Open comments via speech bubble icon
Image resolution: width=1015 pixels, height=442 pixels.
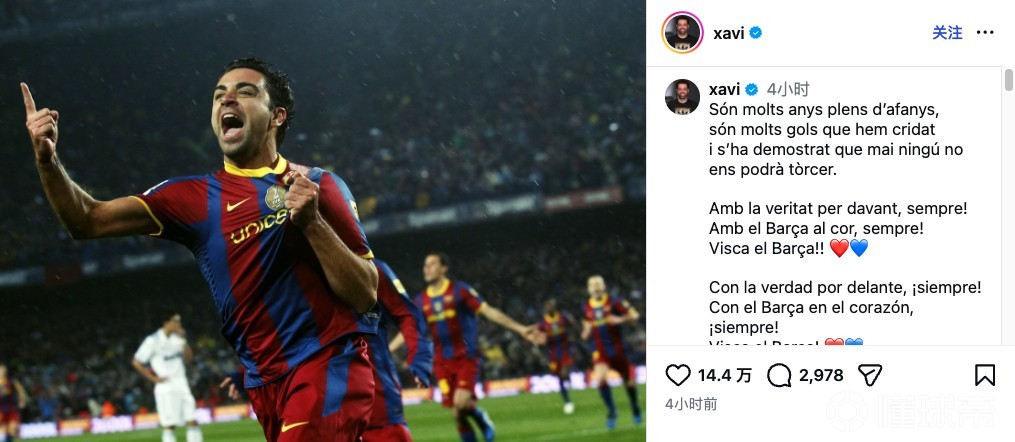tap(779, 375)
